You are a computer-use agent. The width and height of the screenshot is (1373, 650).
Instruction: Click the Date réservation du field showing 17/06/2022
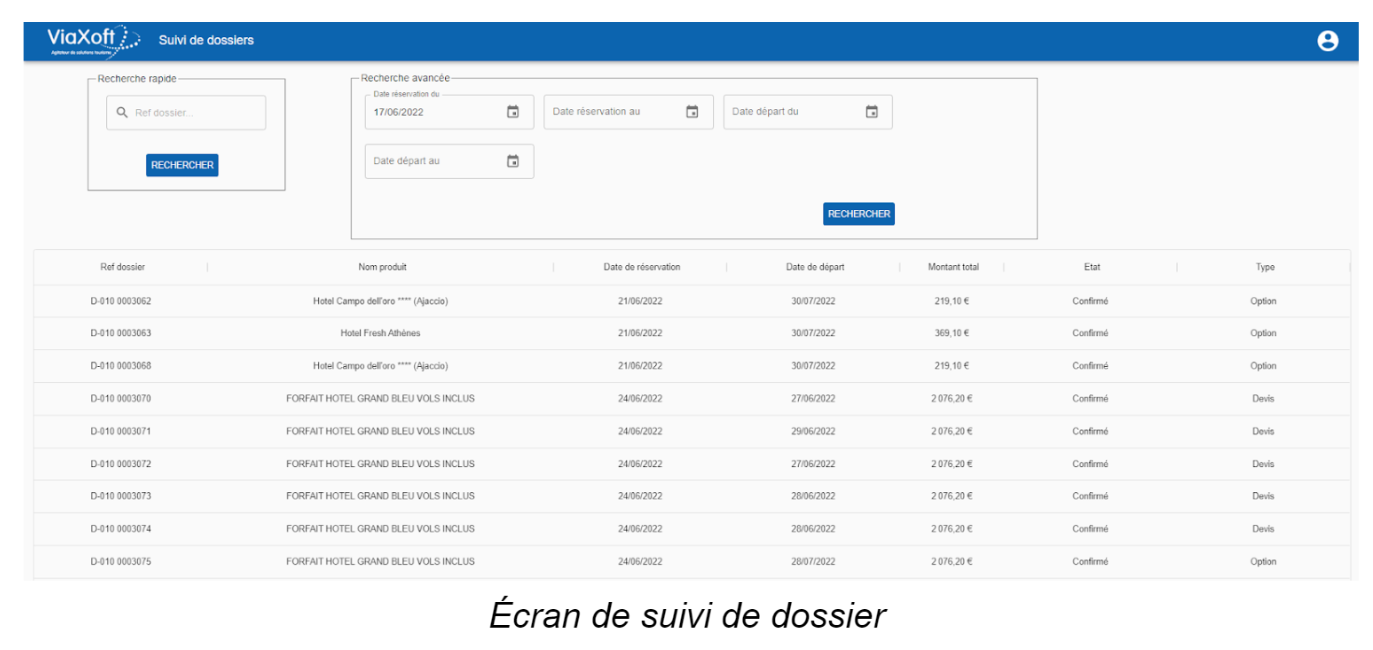[x=449, y=112]
